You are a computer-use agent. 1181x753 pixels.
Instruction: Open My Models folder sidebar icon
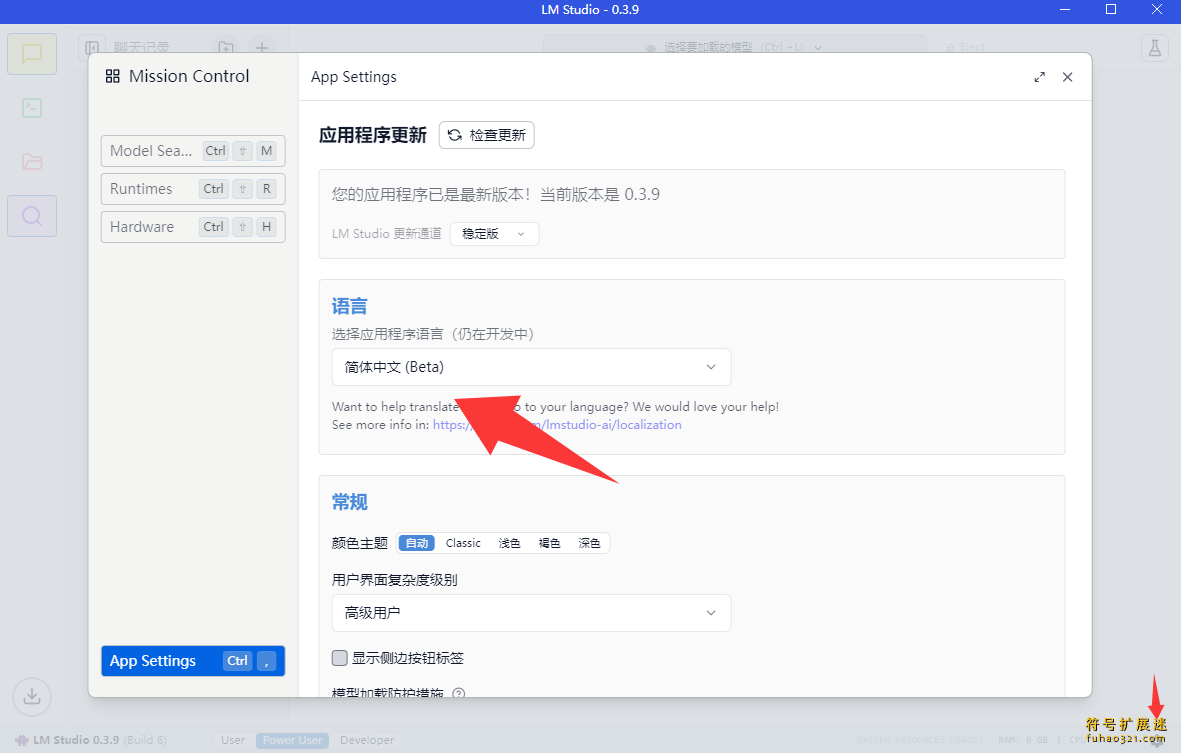(x=32, y=162)
